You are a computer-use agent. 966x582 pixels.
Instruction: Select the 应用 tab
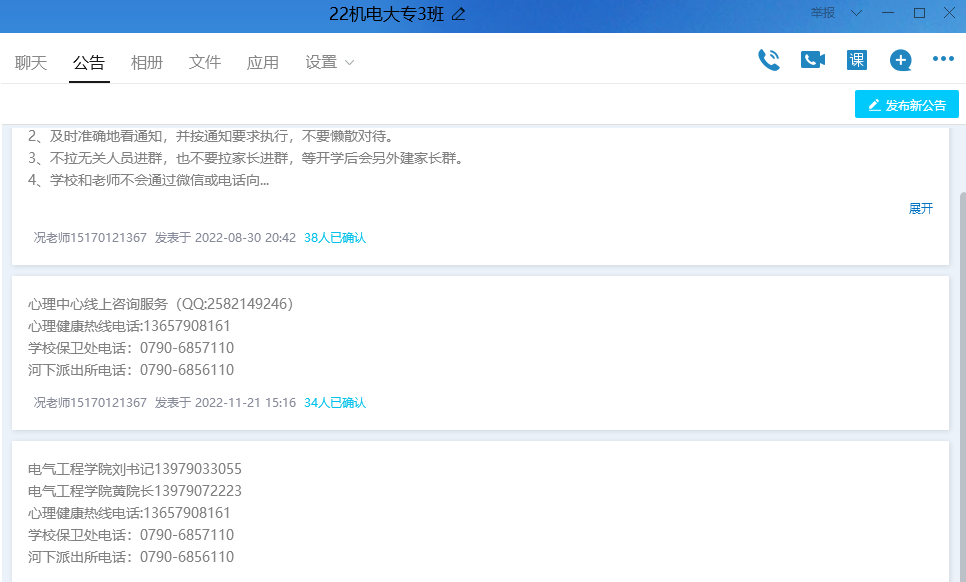tap(263, 62)
